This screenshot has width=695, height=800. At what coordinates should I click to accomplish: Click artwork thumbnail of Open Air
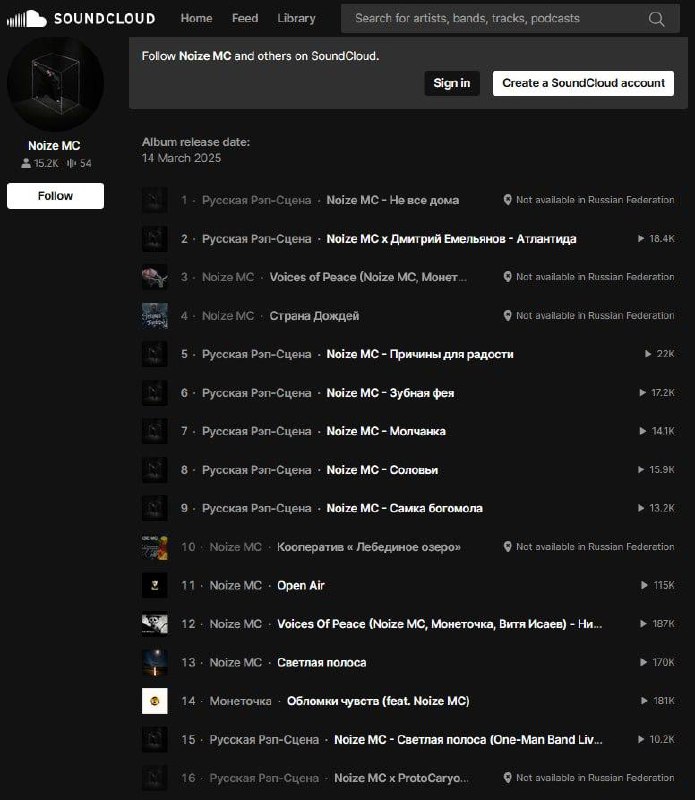point(155,585)
